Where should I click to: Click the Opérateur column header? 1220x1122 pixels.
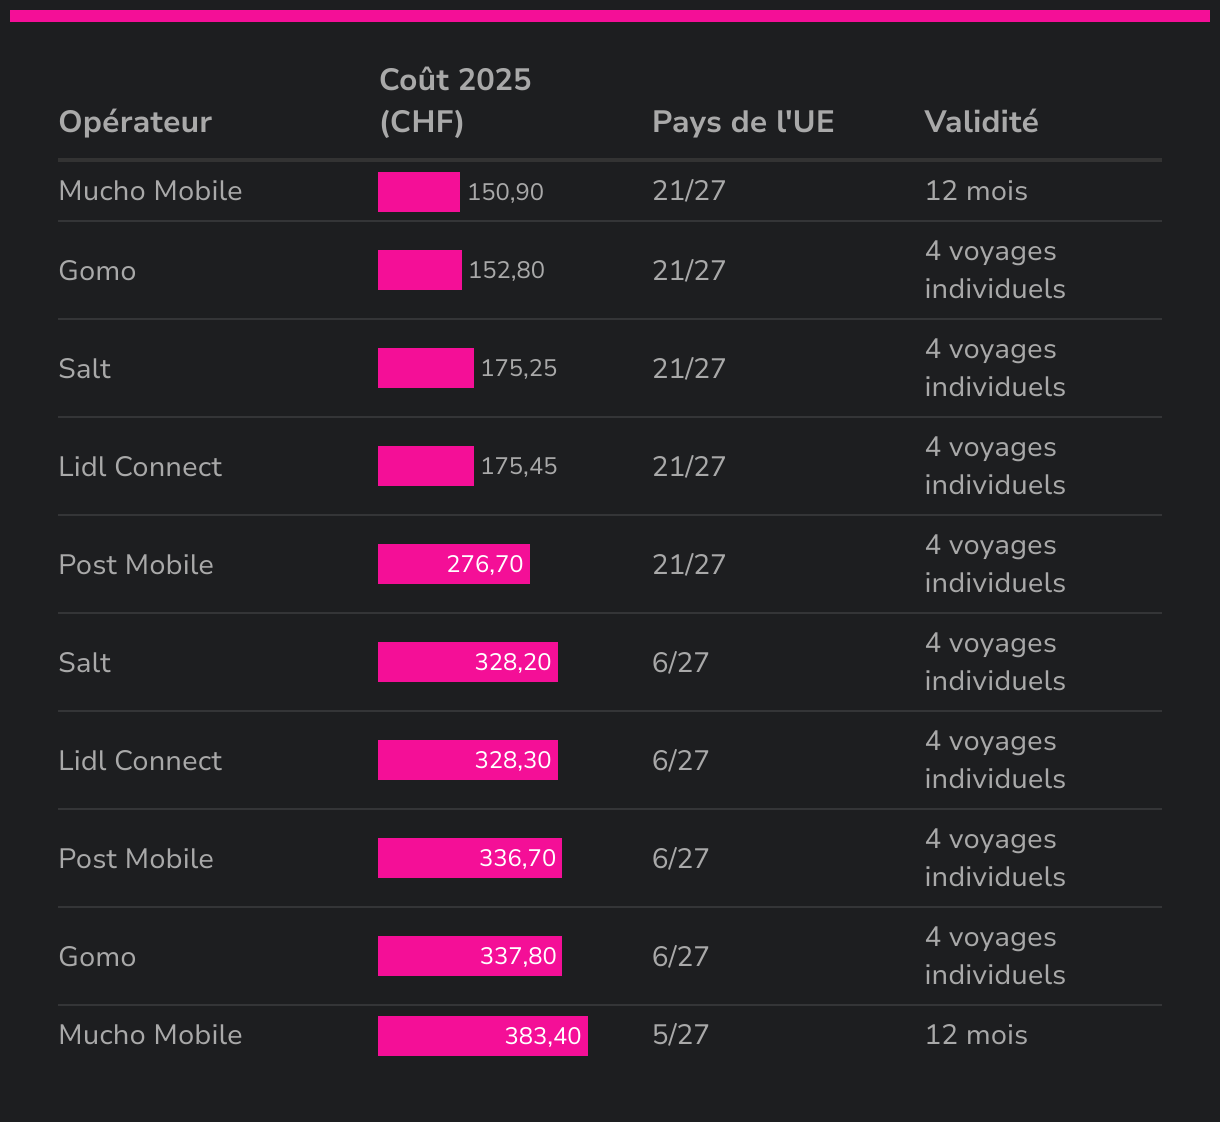click(x=135, y=122)
